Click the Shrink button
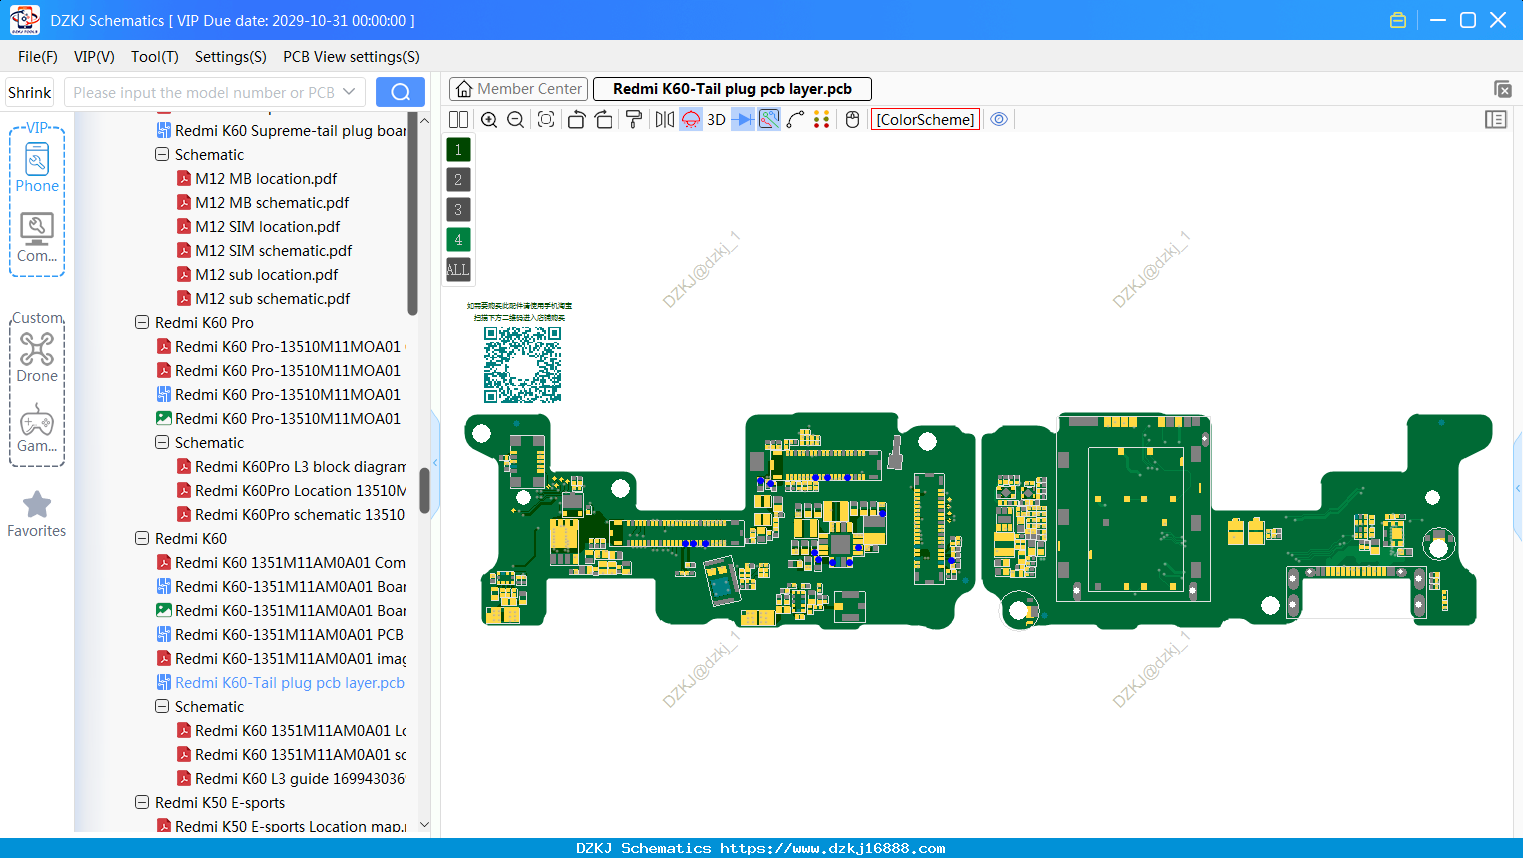 [x=29, y=92]
